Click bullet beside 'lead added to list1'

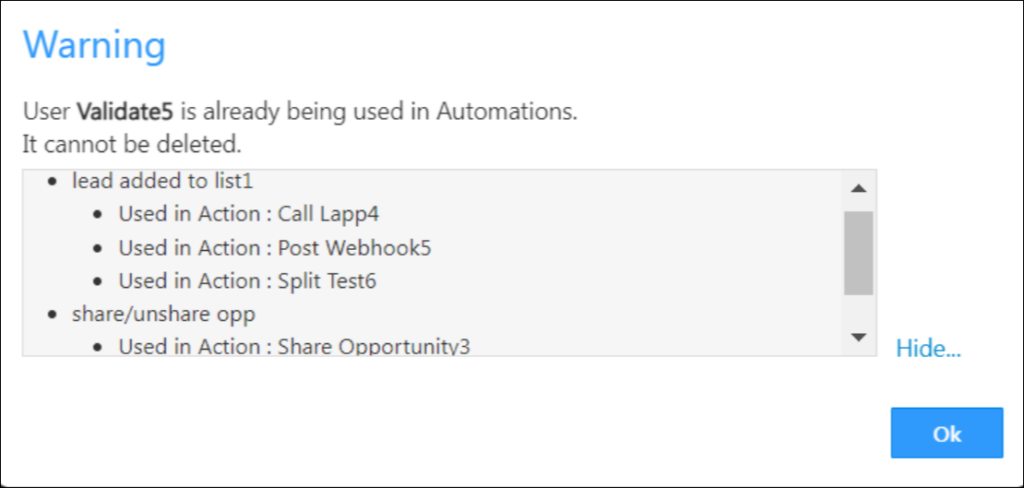pyautogui.click(x=53, y=182)
